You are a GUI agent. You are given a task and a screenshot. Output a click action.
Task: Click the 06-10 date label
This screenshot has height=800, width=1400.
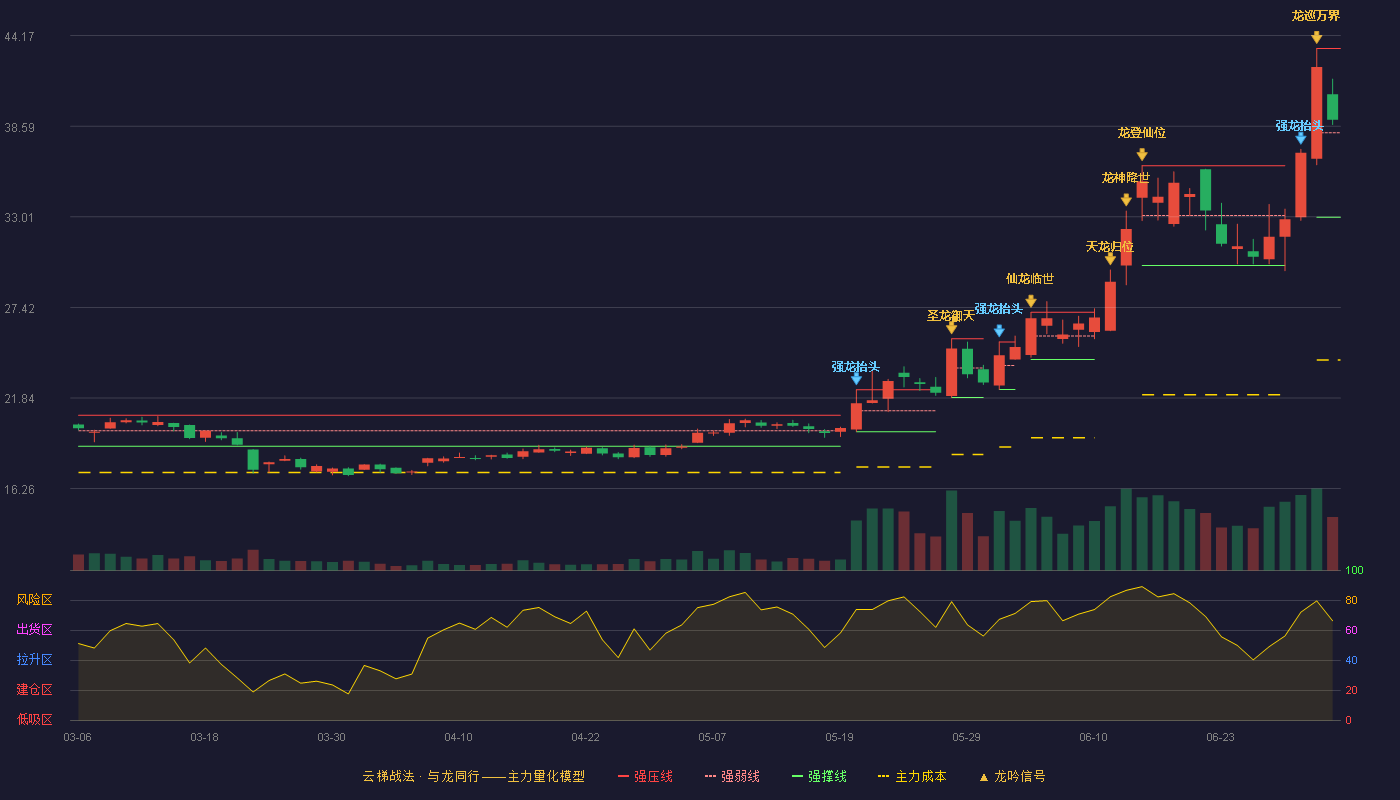click(1093, 737)
